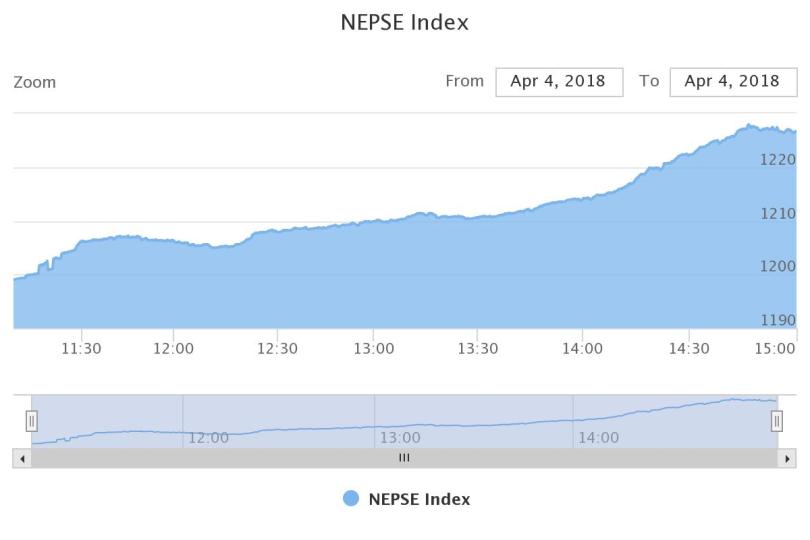810x540 pixels.
Task: Click the navigator right handle grip
Action: tap(777, 421)
